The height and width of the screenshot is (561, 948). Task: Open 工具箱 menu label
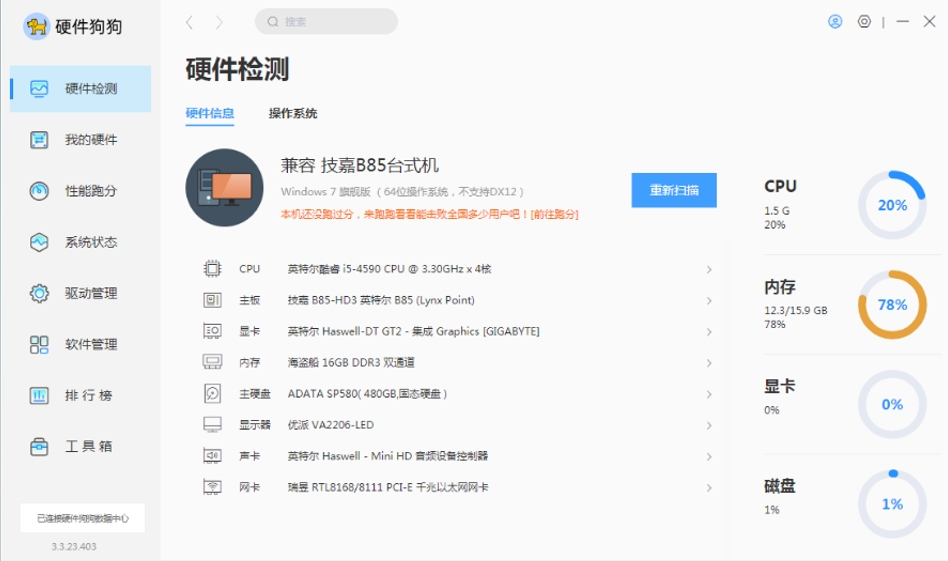[88, 447]
